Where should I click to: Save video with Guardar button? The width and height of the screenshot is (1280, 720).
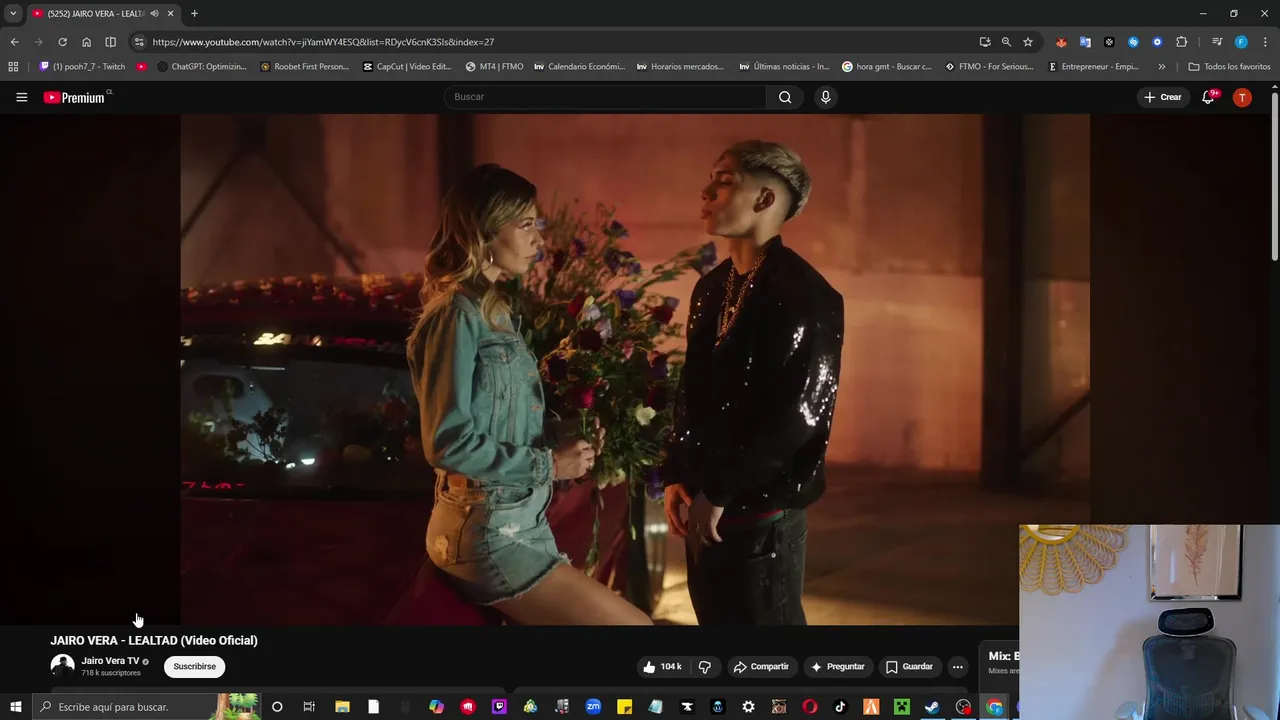[x=909, y=667]
